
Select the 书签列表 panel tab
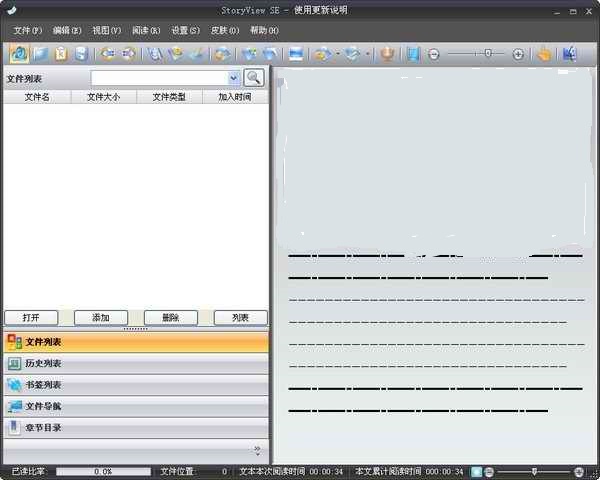pos(136,385)
